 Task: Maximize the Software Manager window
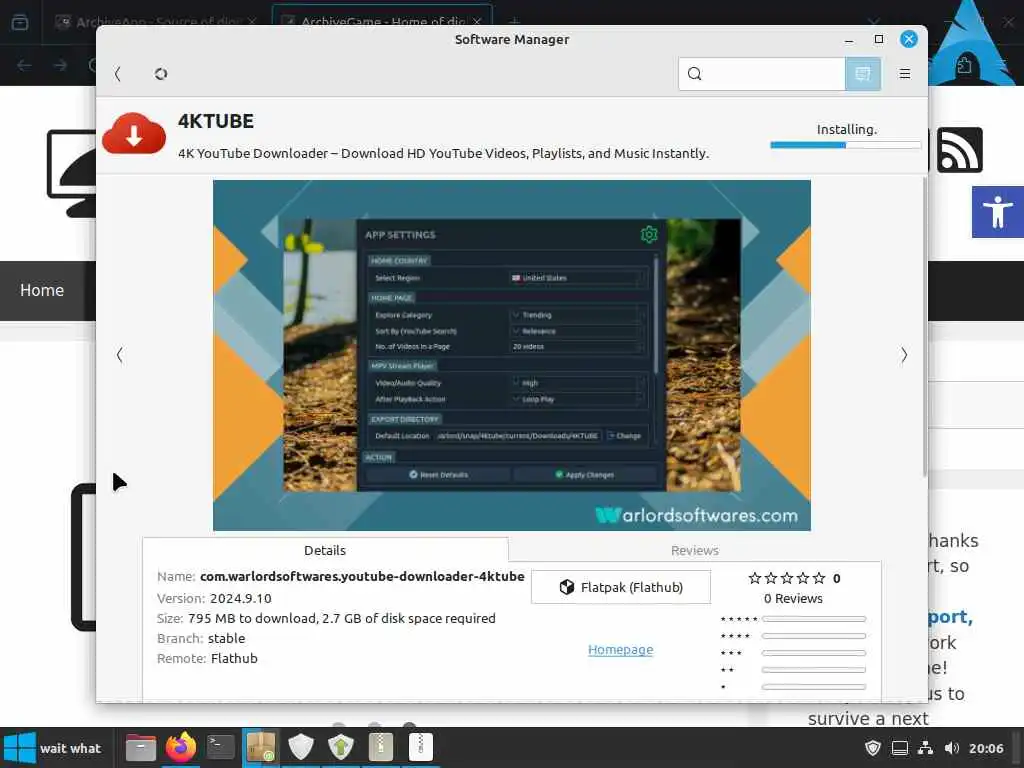coord(879,39)
